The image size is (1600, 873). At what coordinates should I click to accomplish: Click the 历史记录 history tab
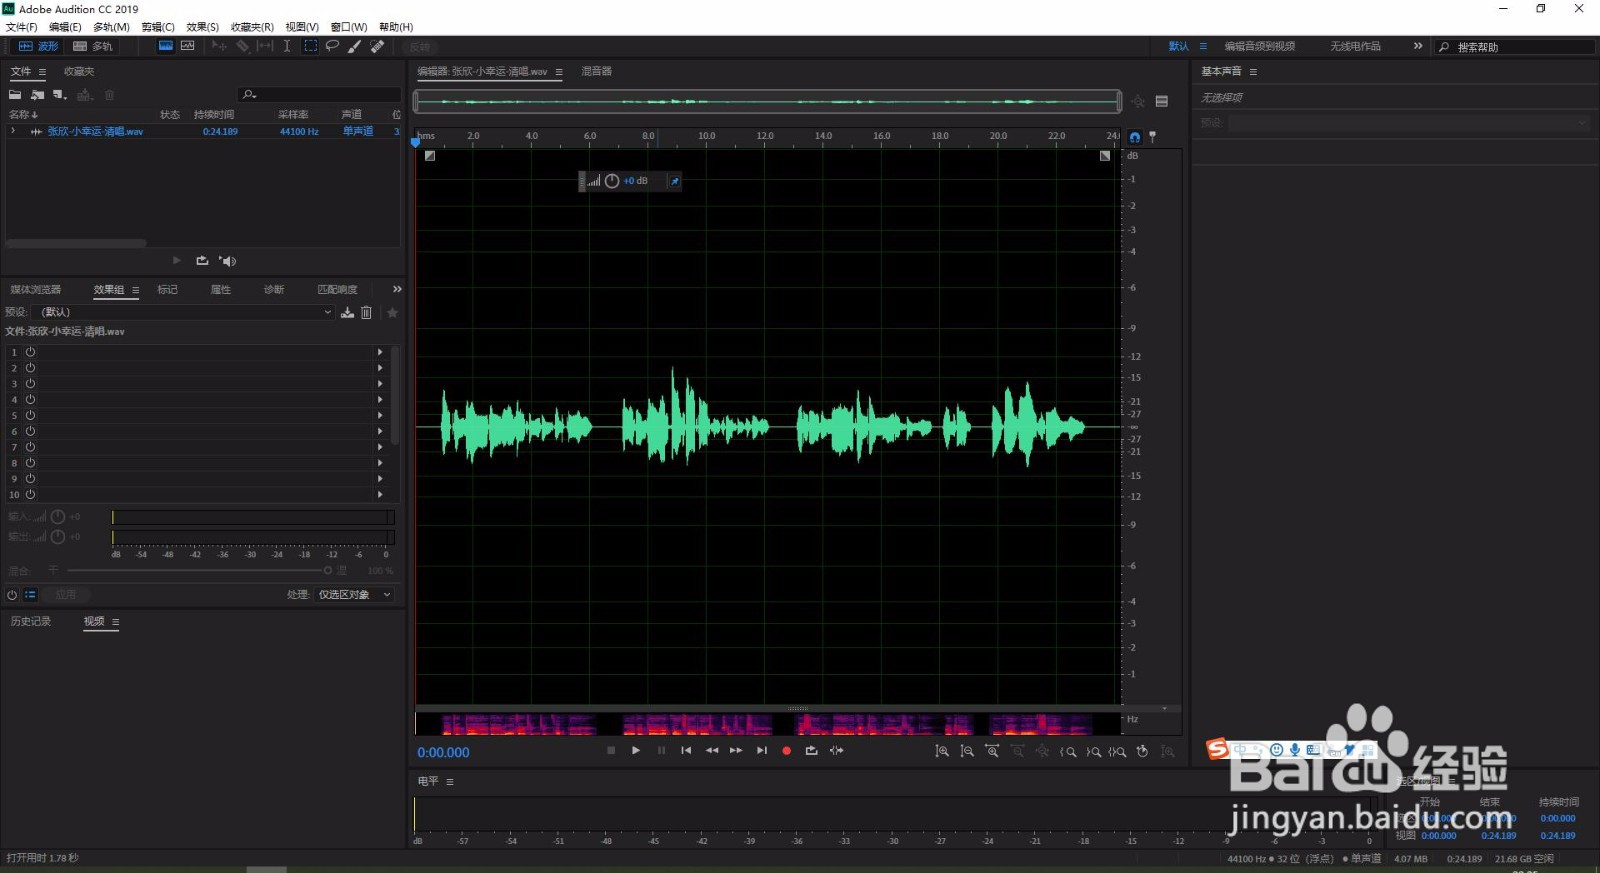pyautogui.click(x=31, y=621)
